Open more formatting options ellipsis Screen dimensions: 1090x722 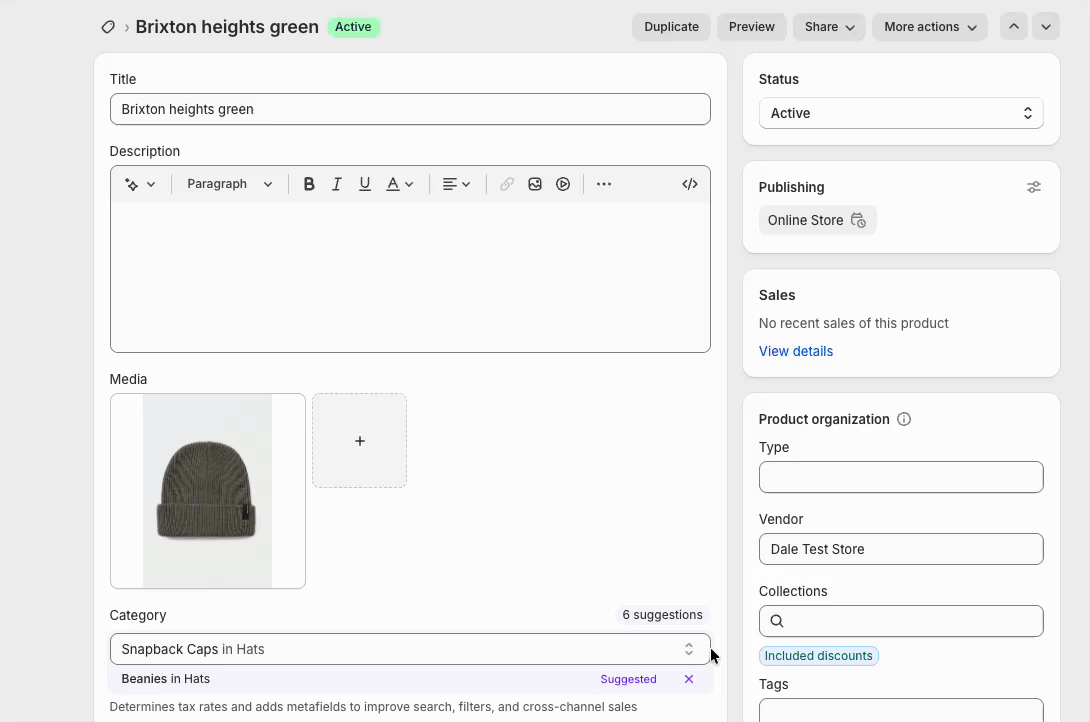(604, 184)
